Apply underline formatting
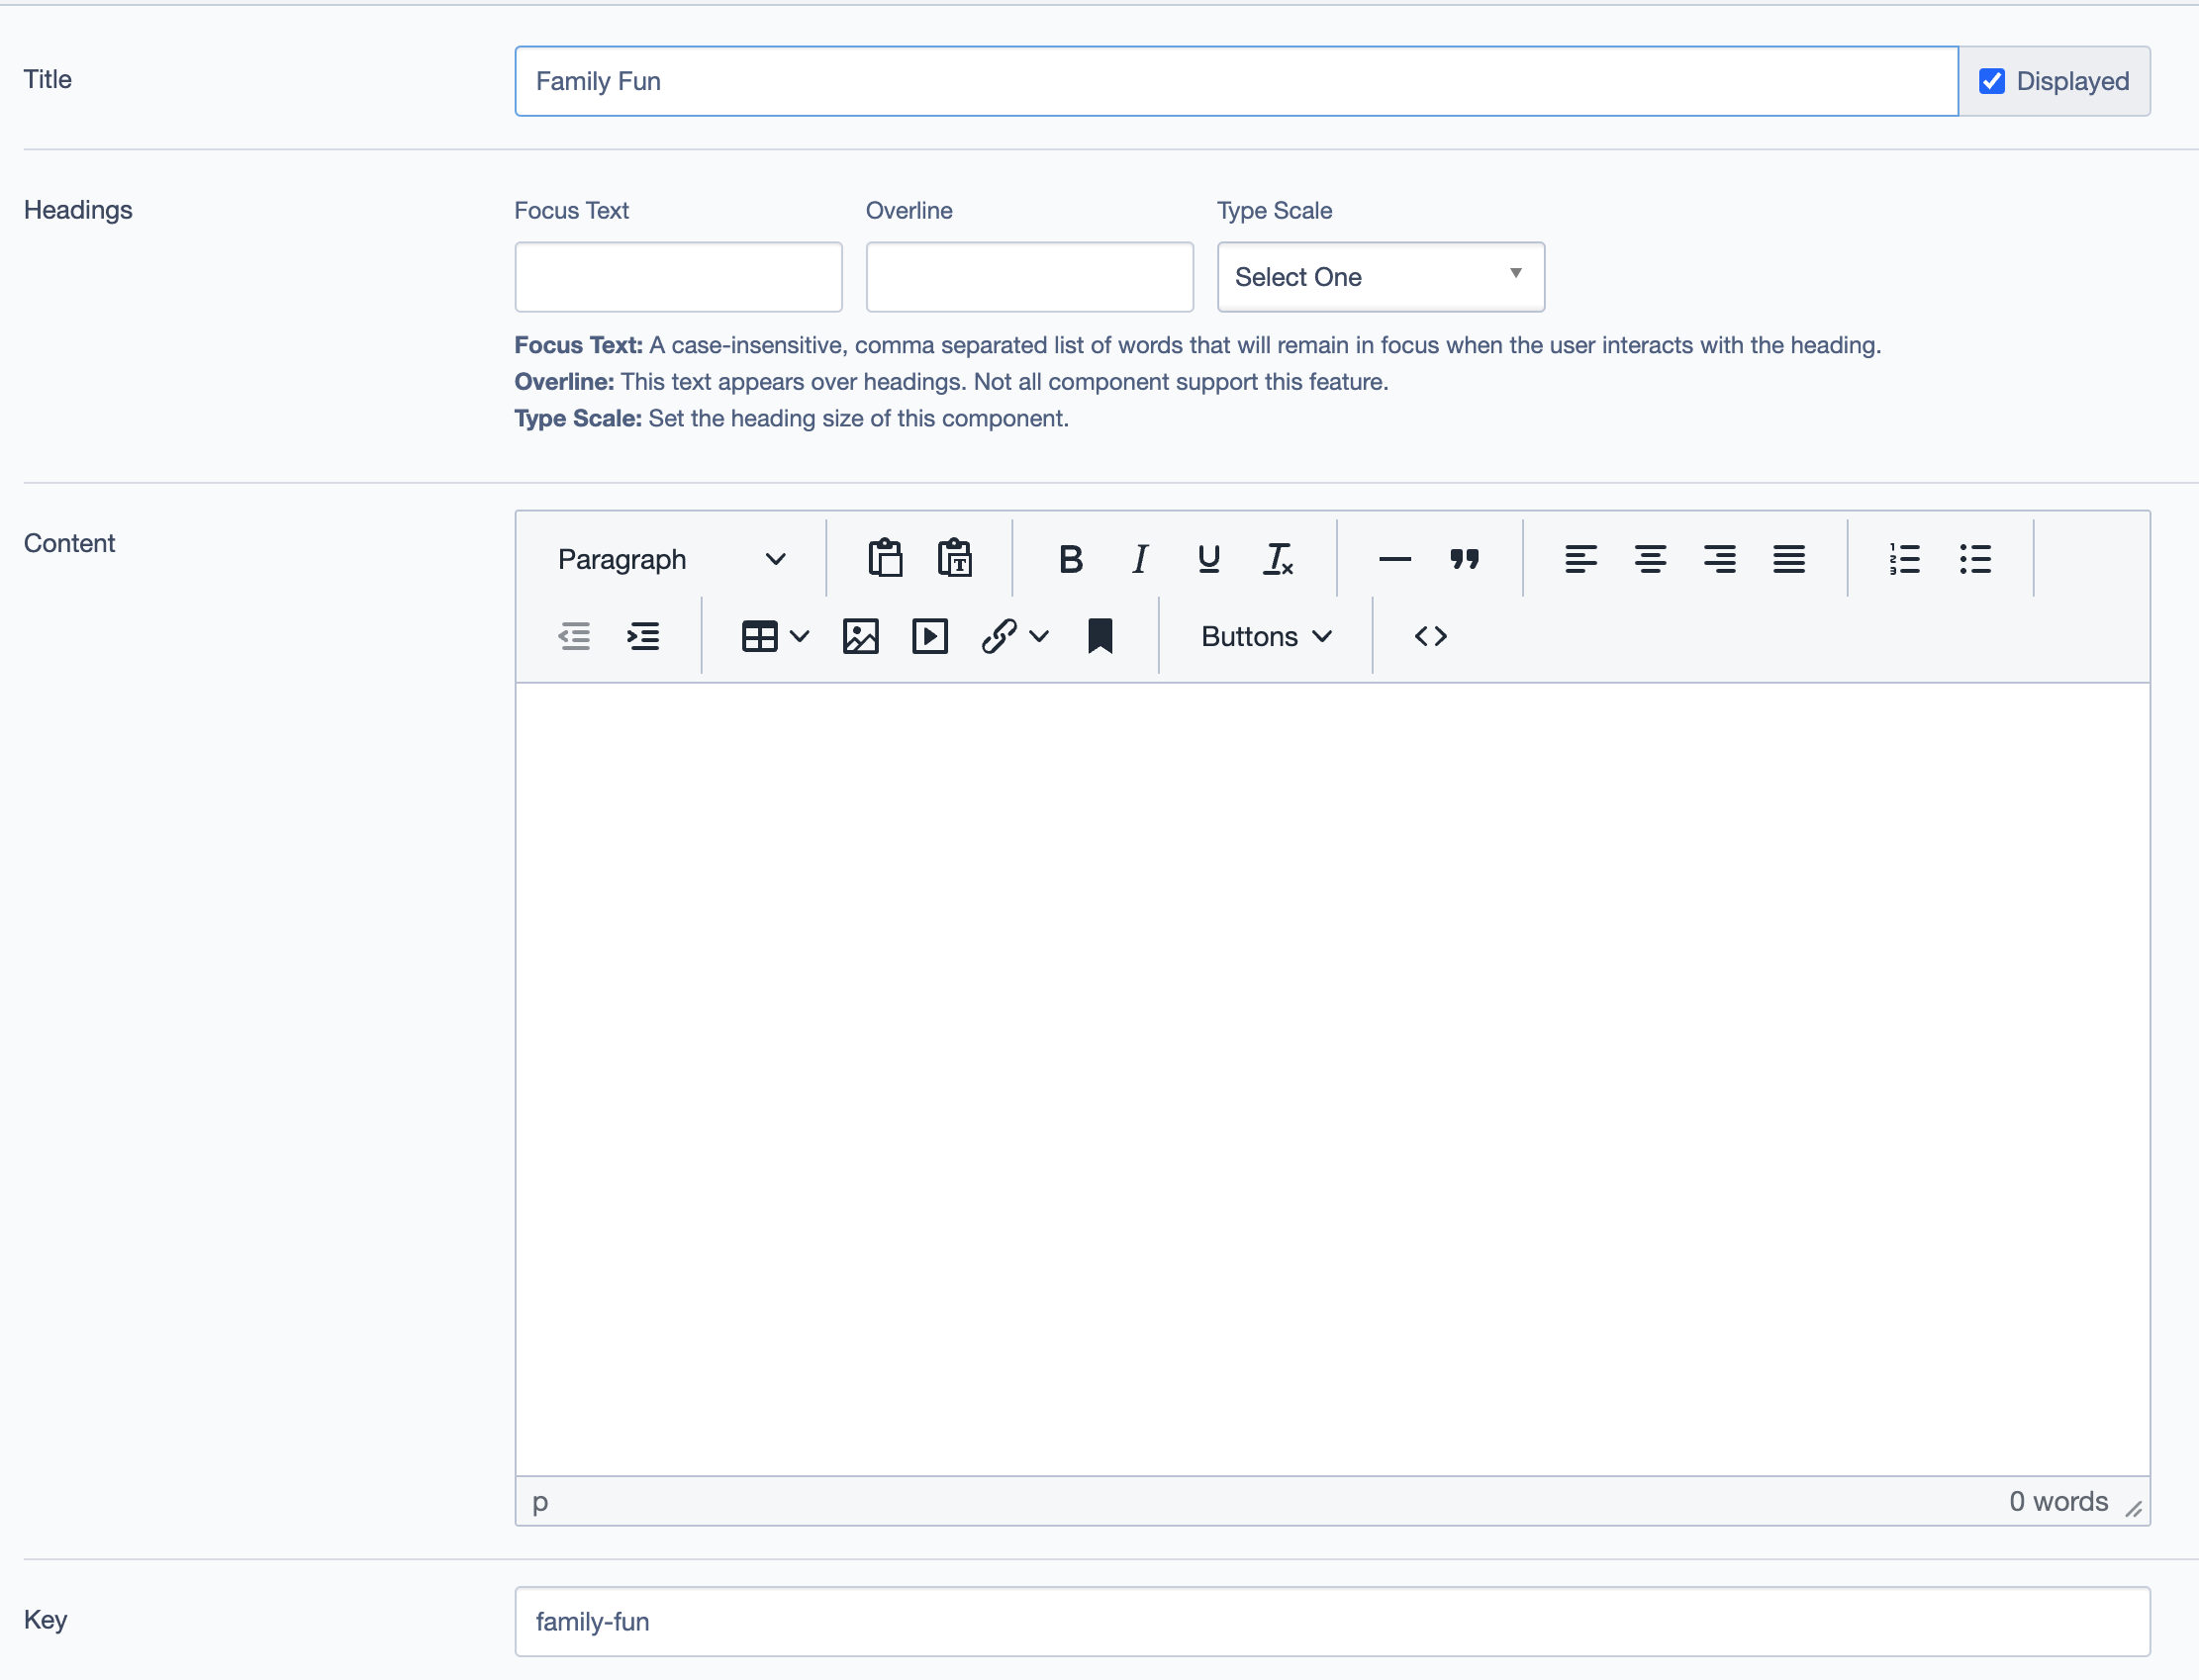This screenshot has width=2199, height=1680. pyautogui.click(x=1208, y=559)
